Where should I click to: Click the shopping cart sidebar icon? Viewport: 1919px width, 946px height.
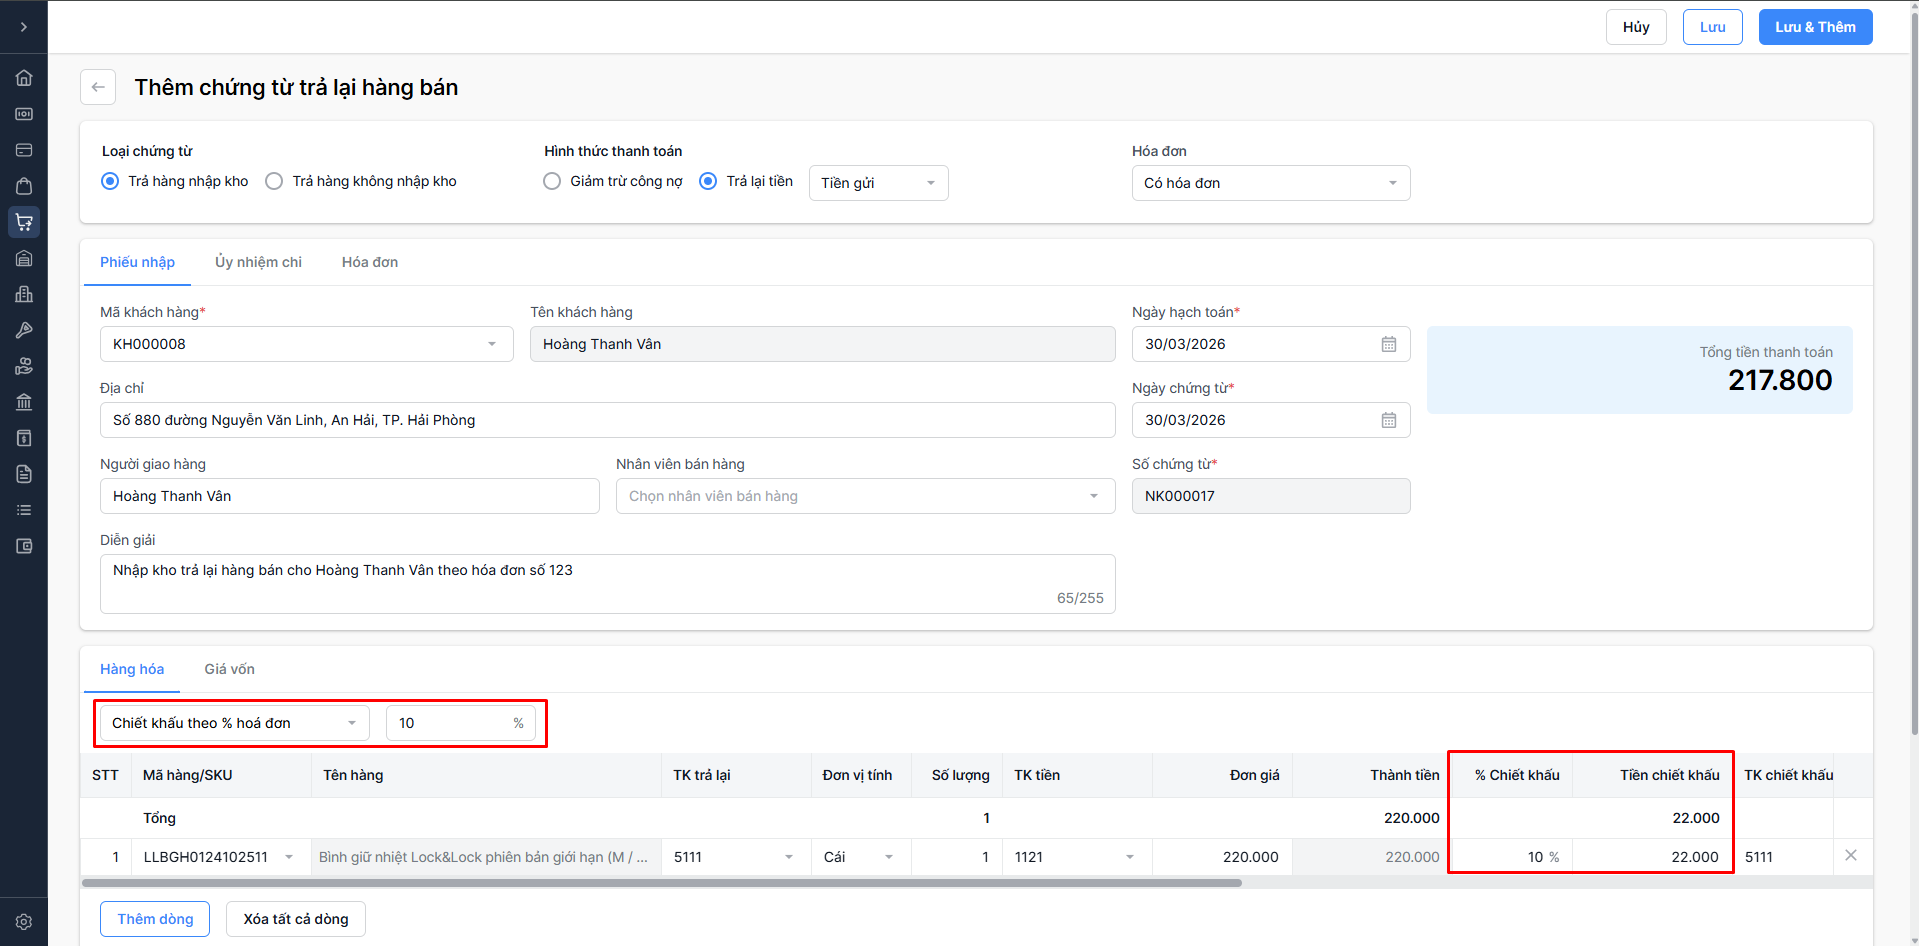click(x=24, y=222)
